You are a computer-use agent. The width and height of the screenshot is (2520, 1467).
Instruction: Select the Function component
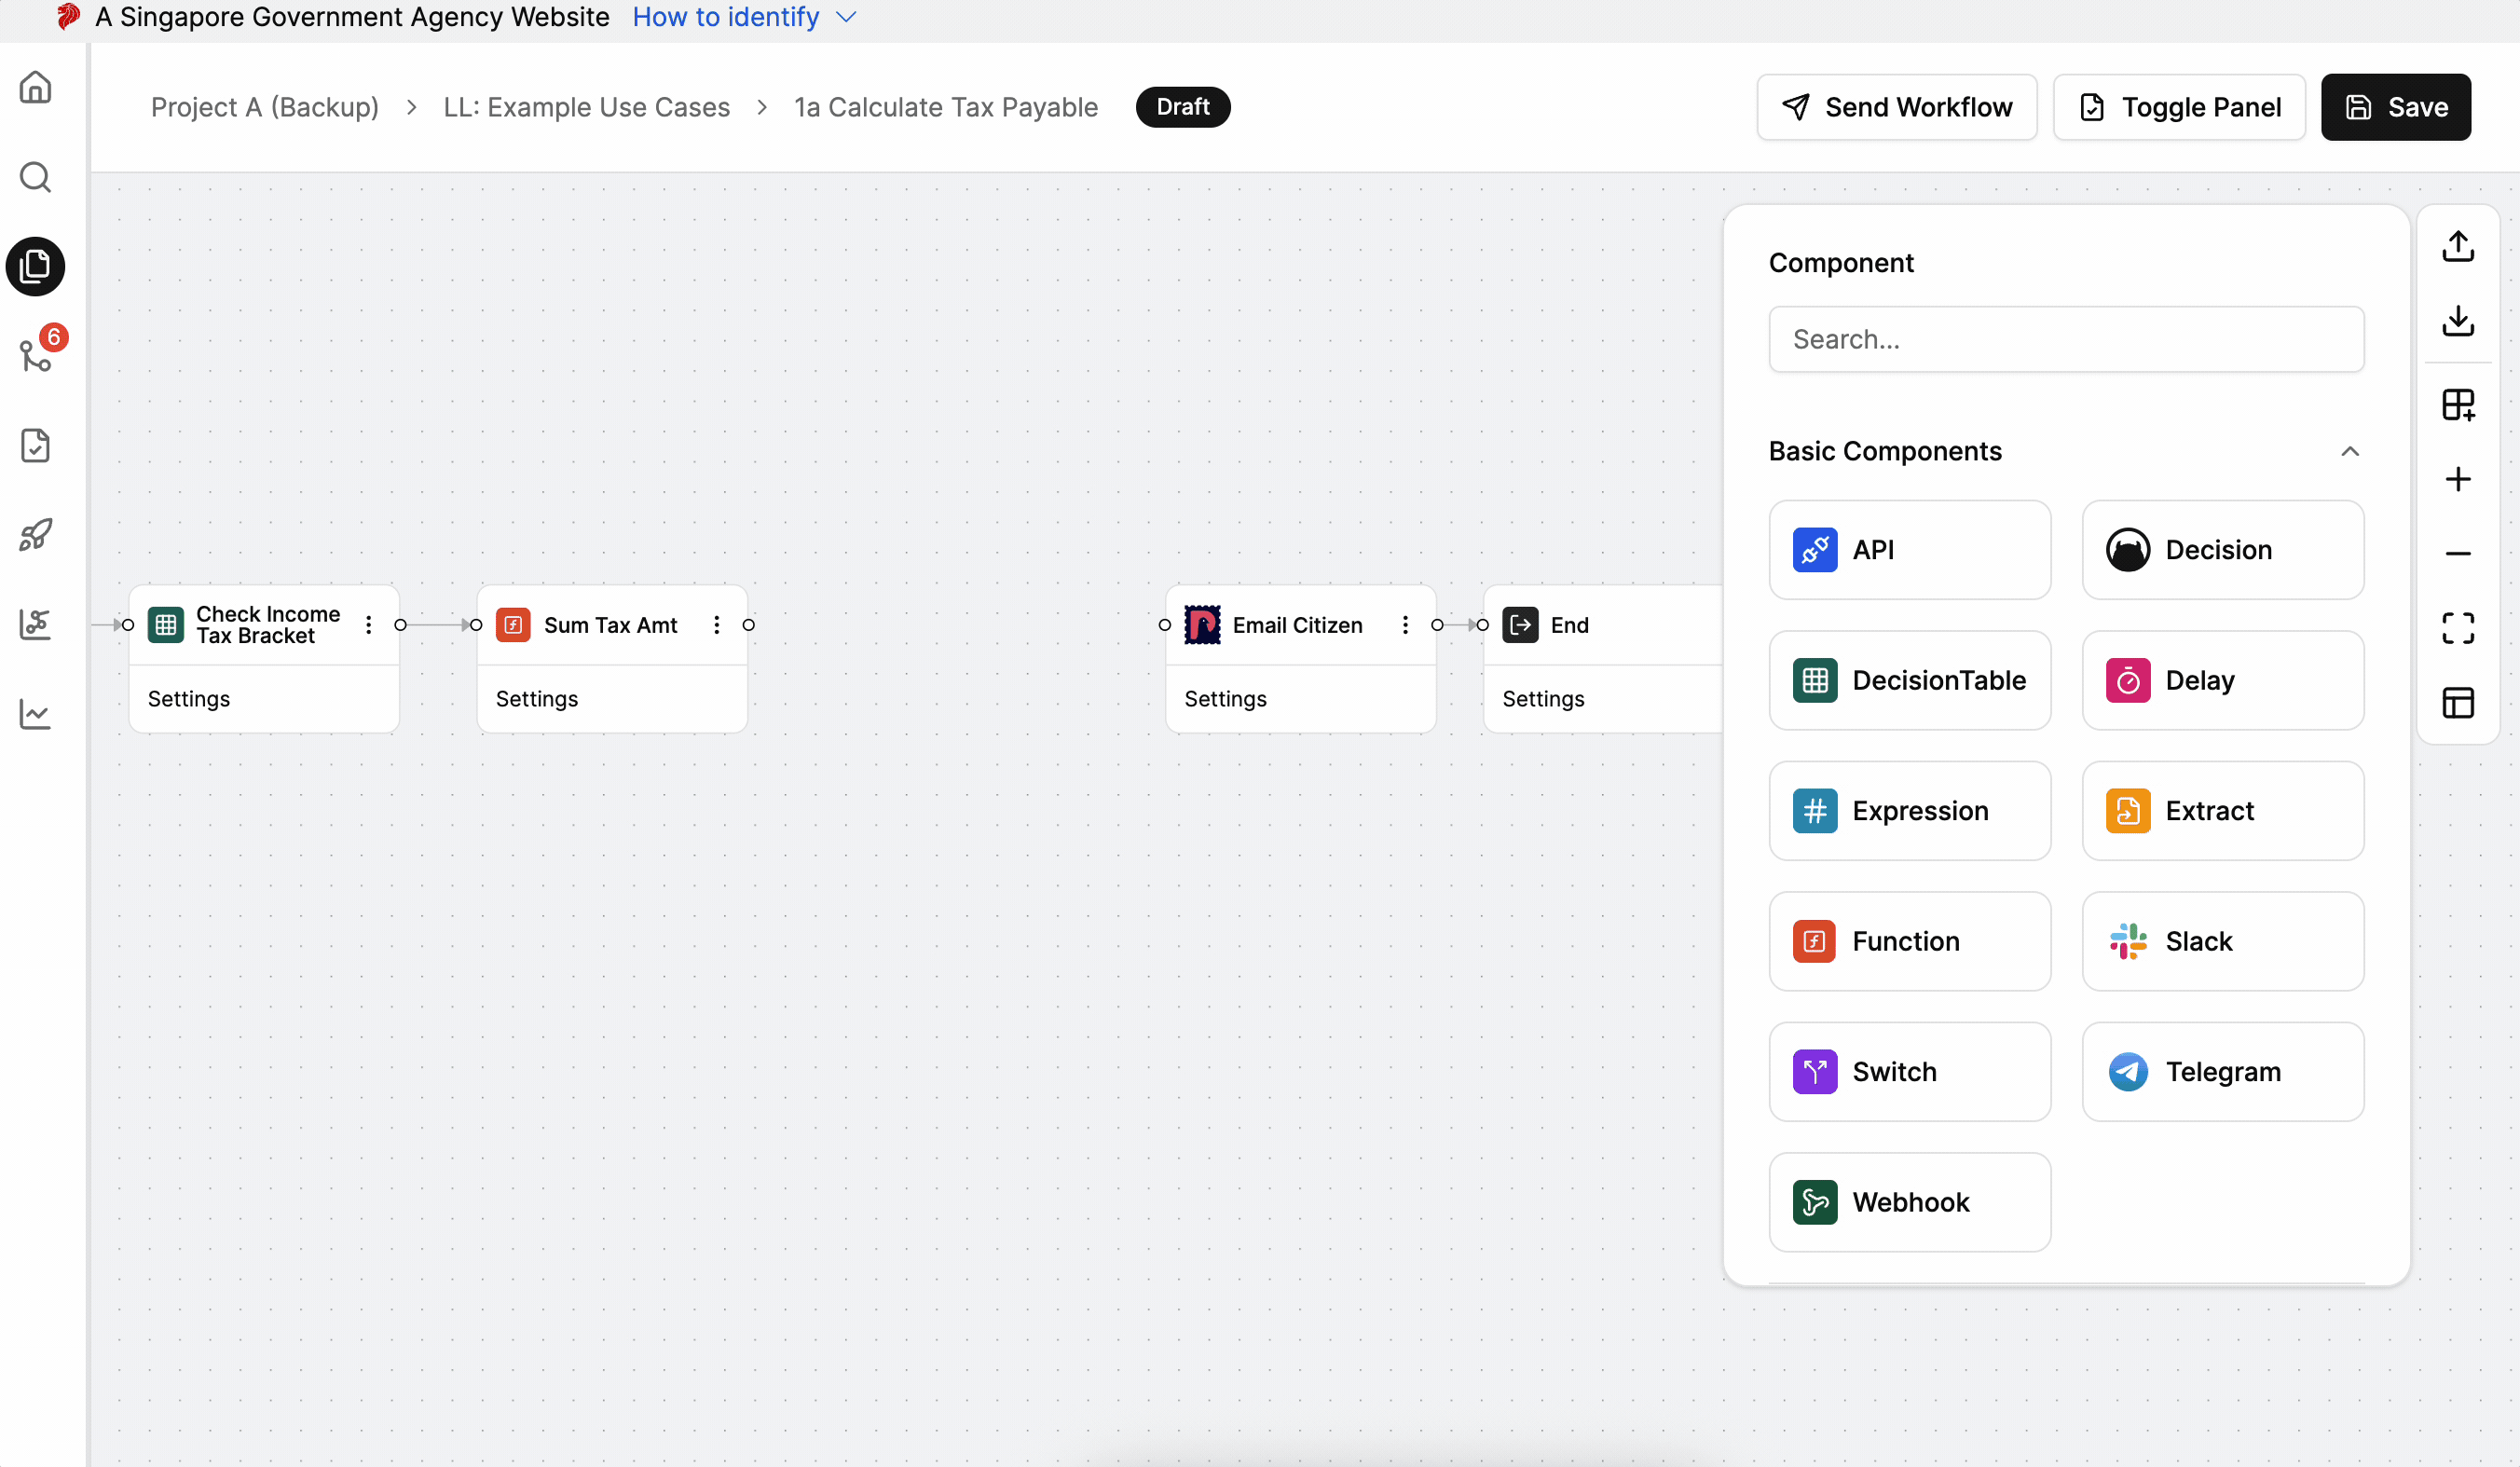tap(1910, 941)
